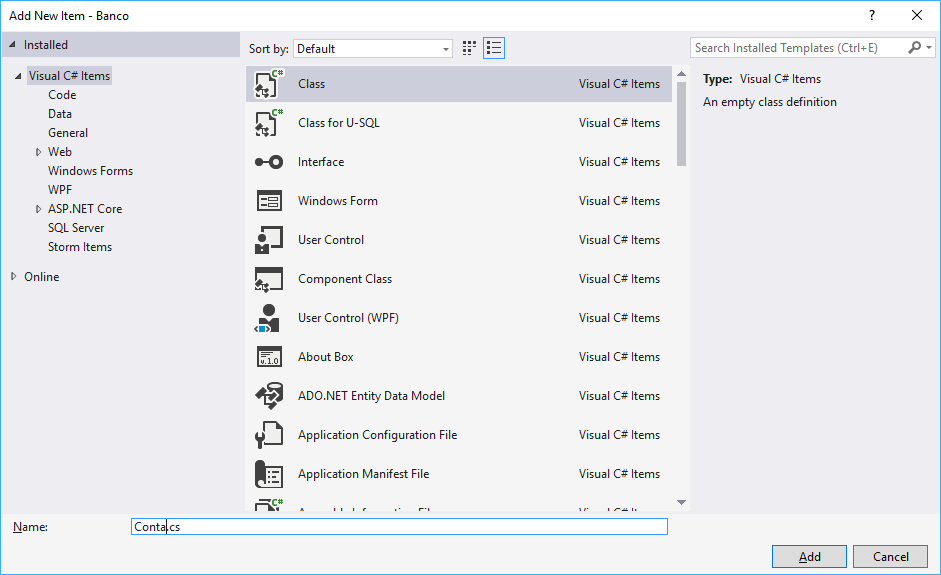Open the help question mark button

point(872,16)
